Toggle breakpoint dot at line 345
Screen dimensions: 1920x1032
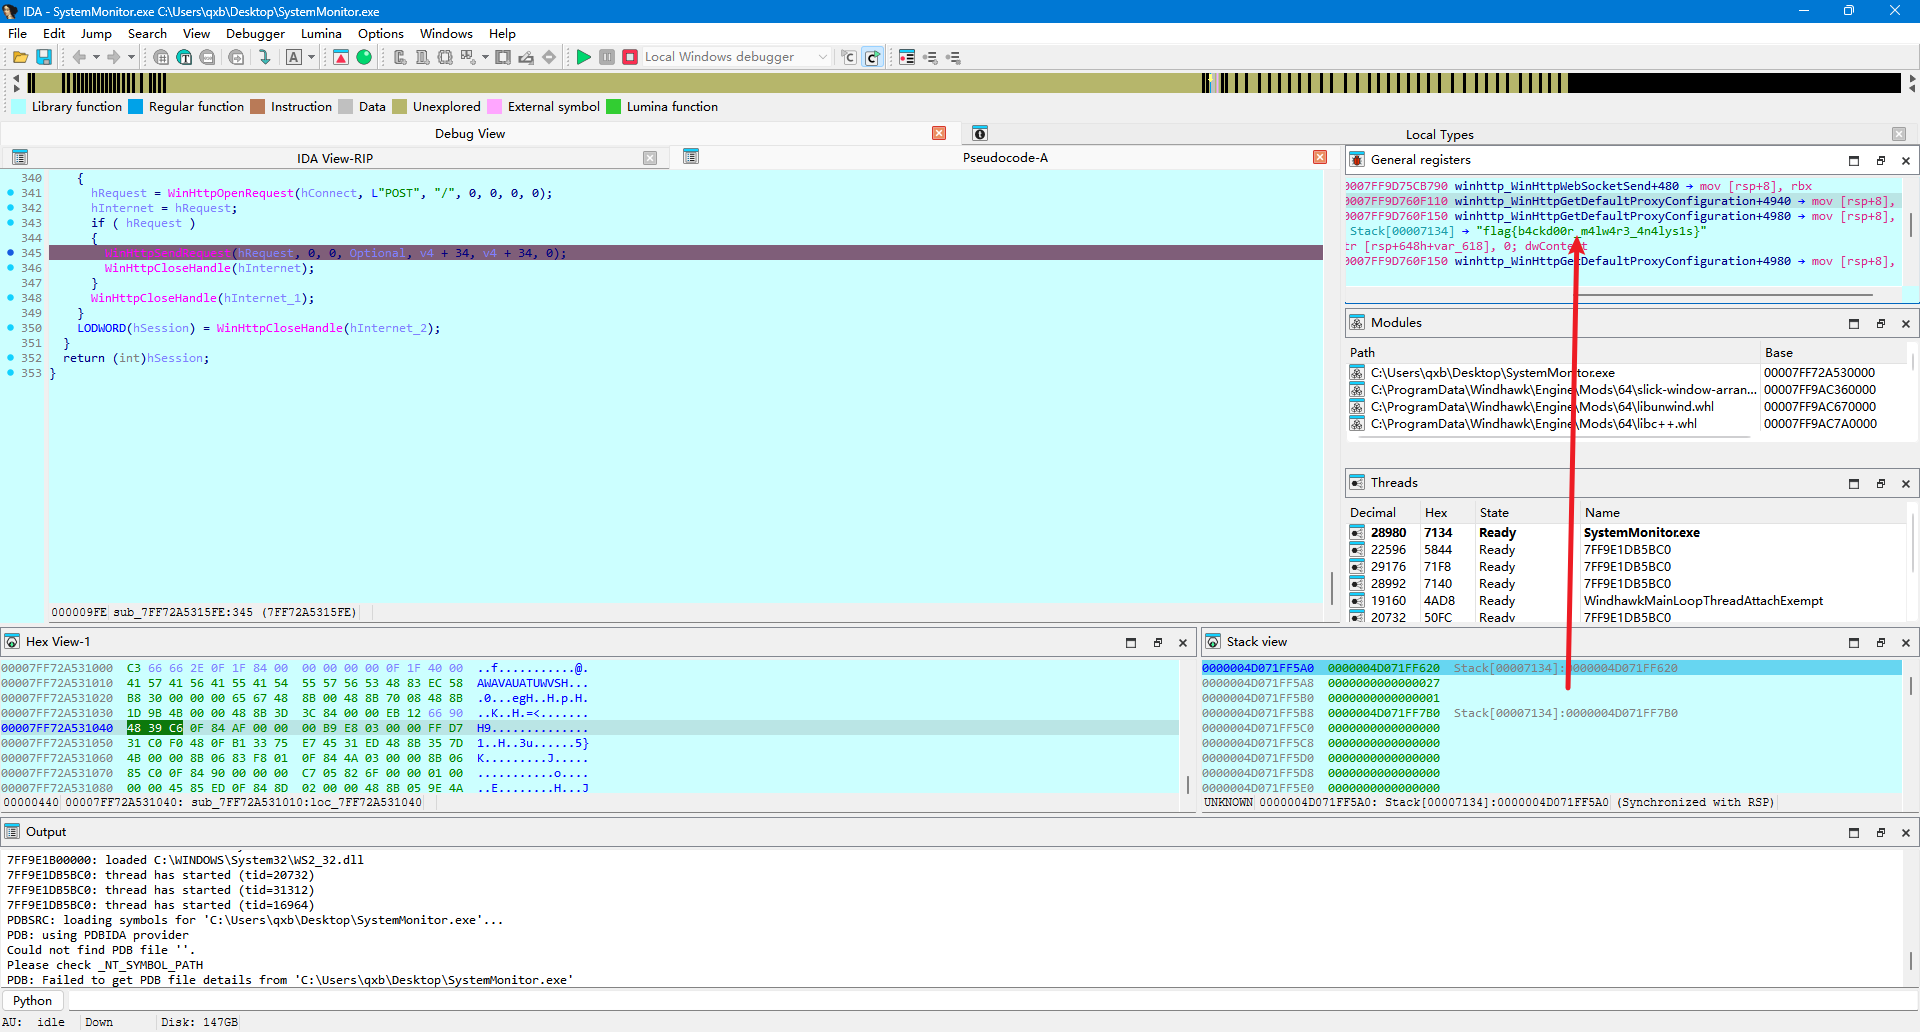(10, 253)
